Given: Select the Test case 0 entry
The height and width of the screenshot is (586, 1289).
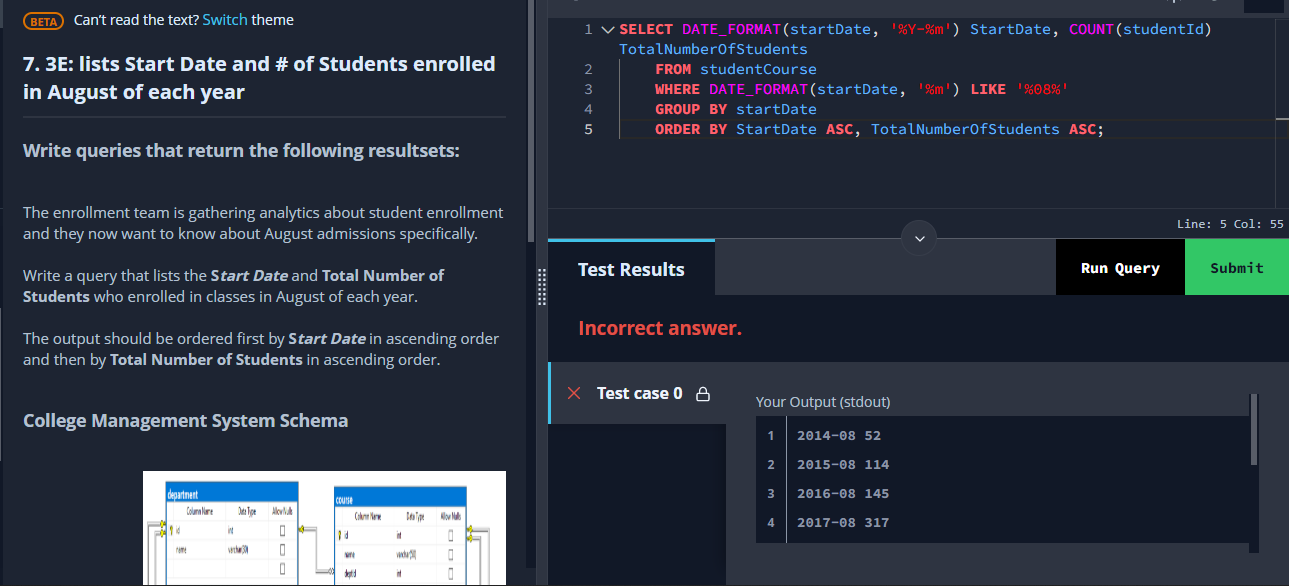Looking at the screenshot, I should point(640,393).
